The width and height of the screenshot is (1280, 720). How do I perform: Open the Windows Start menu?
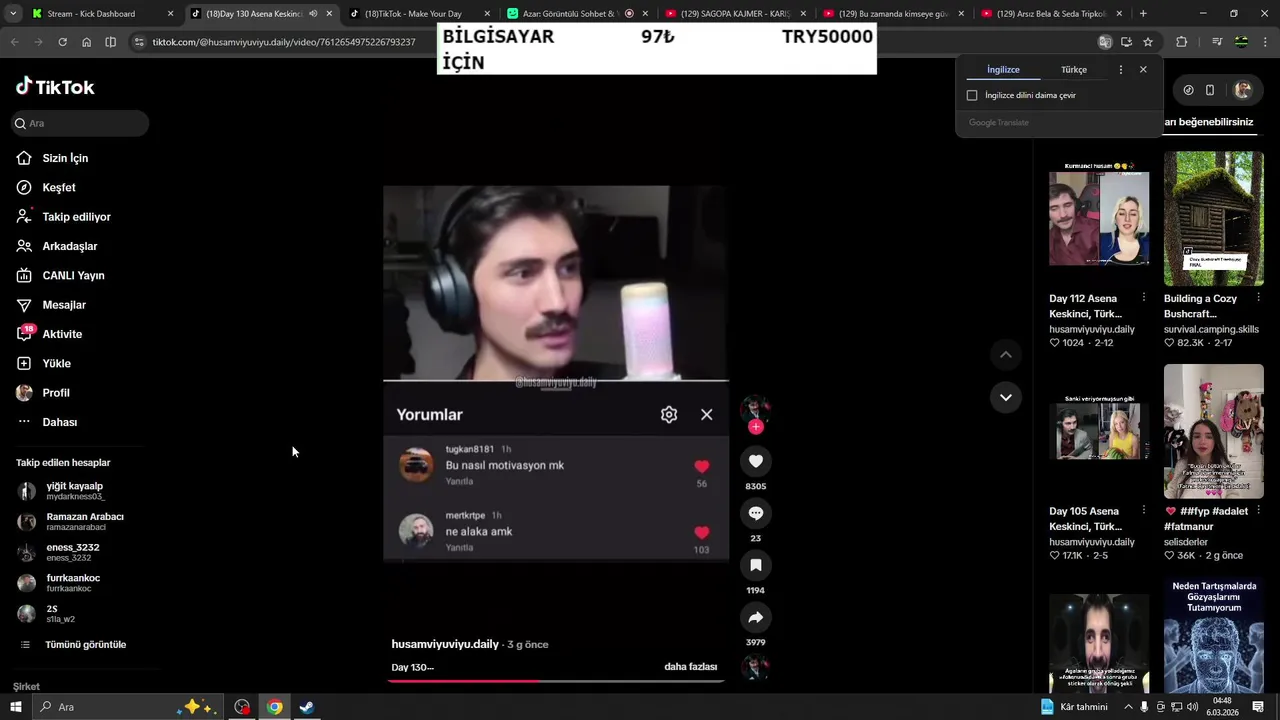[x=16, y=707]
